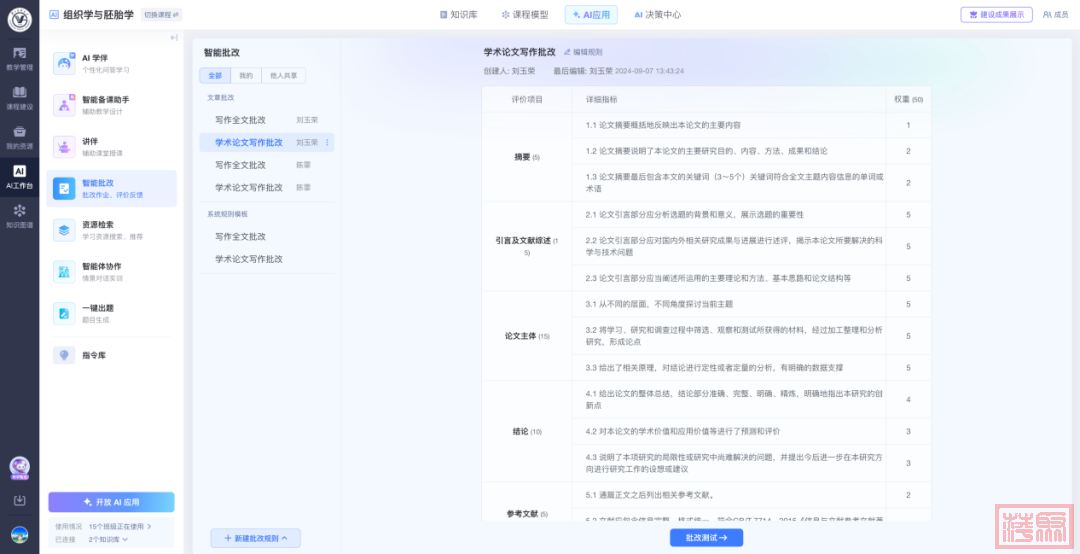Open the 教学管理 sidebar icon
1080x554 pixels.
pos(19,58)
